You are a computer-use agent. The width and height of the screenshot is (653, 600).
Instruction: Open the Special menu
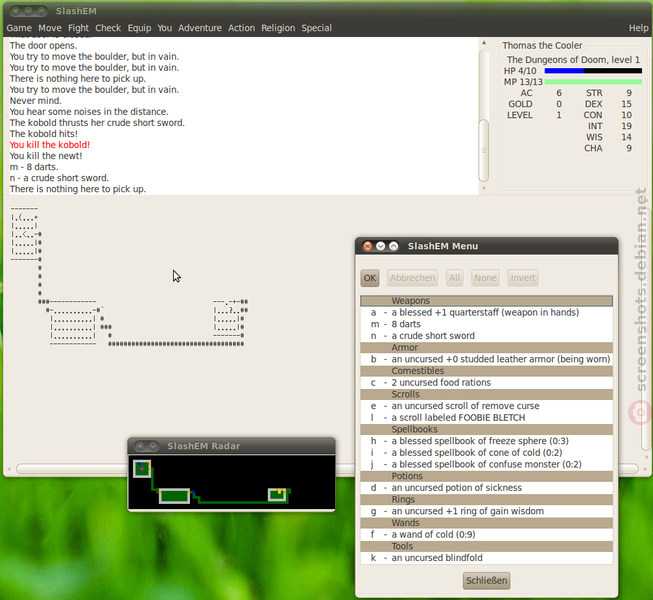point(317,28)
